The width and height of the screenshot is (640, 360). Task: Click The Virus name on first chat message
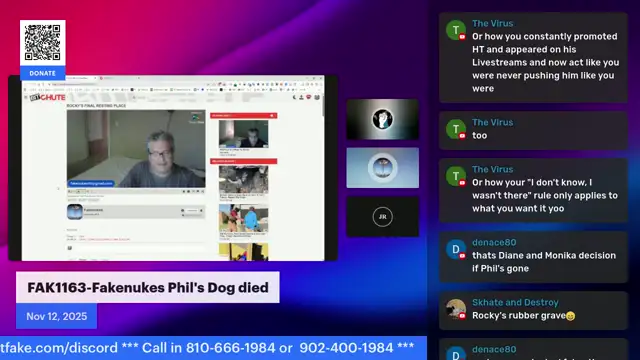(493, 23)
